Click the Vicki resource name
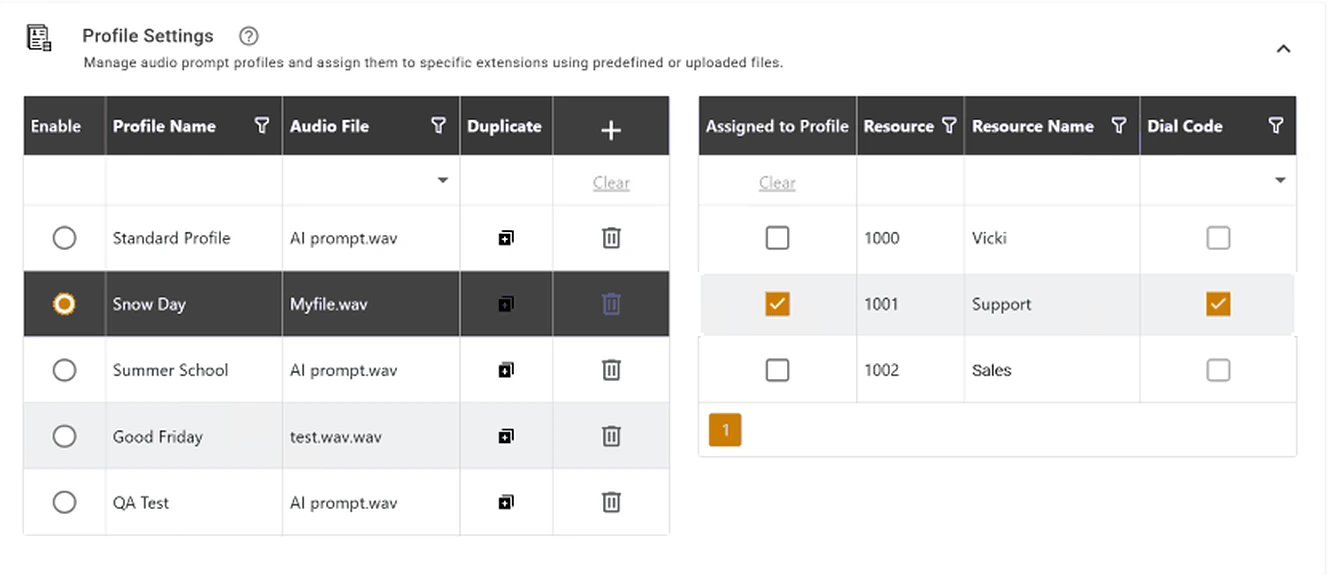 click(x=989, y=238)
